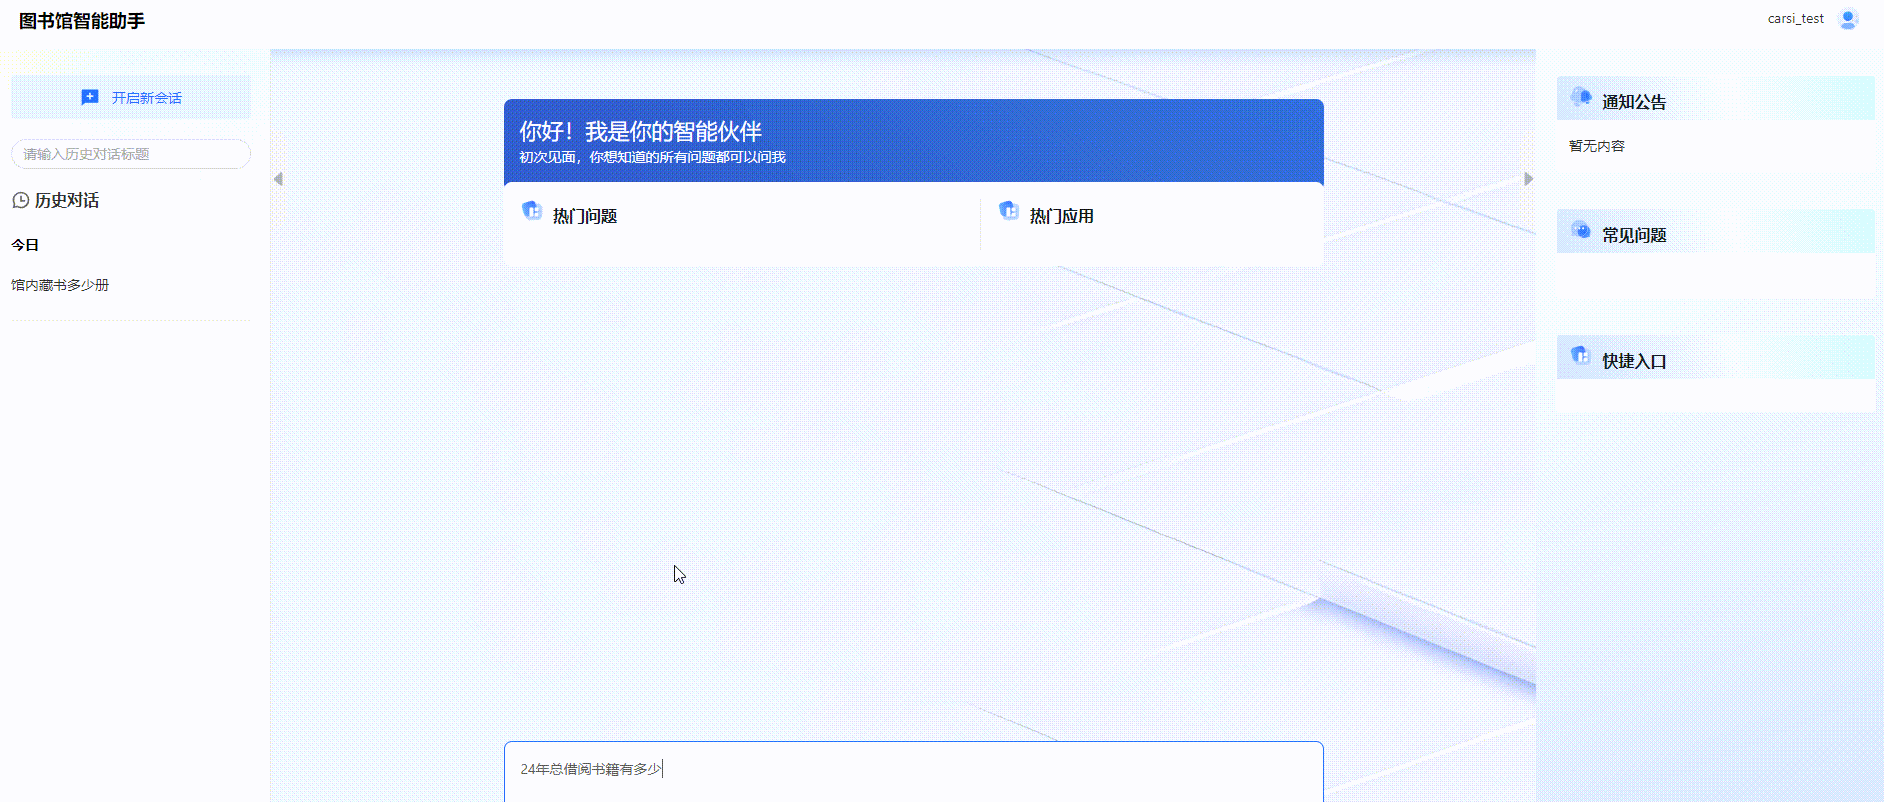Select the 热门问题 heading
1884x802 pixels.
point(585,216)
